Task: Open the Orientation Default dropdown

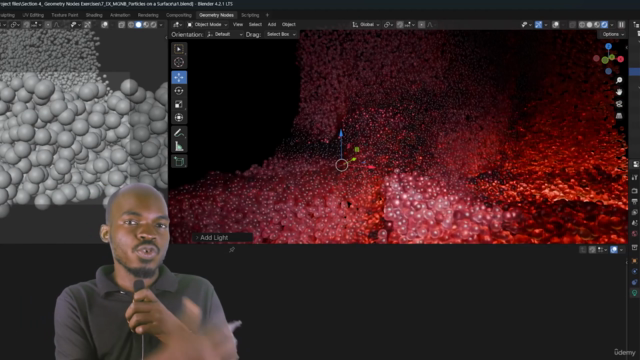Action: tap(224, 34)
